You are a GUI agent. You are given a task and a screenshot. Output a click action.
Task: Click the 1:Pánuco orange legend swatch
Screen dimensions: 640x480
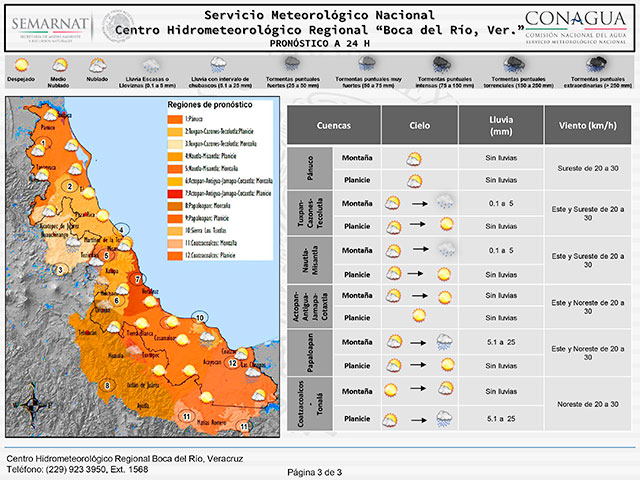tap(174, 120)
